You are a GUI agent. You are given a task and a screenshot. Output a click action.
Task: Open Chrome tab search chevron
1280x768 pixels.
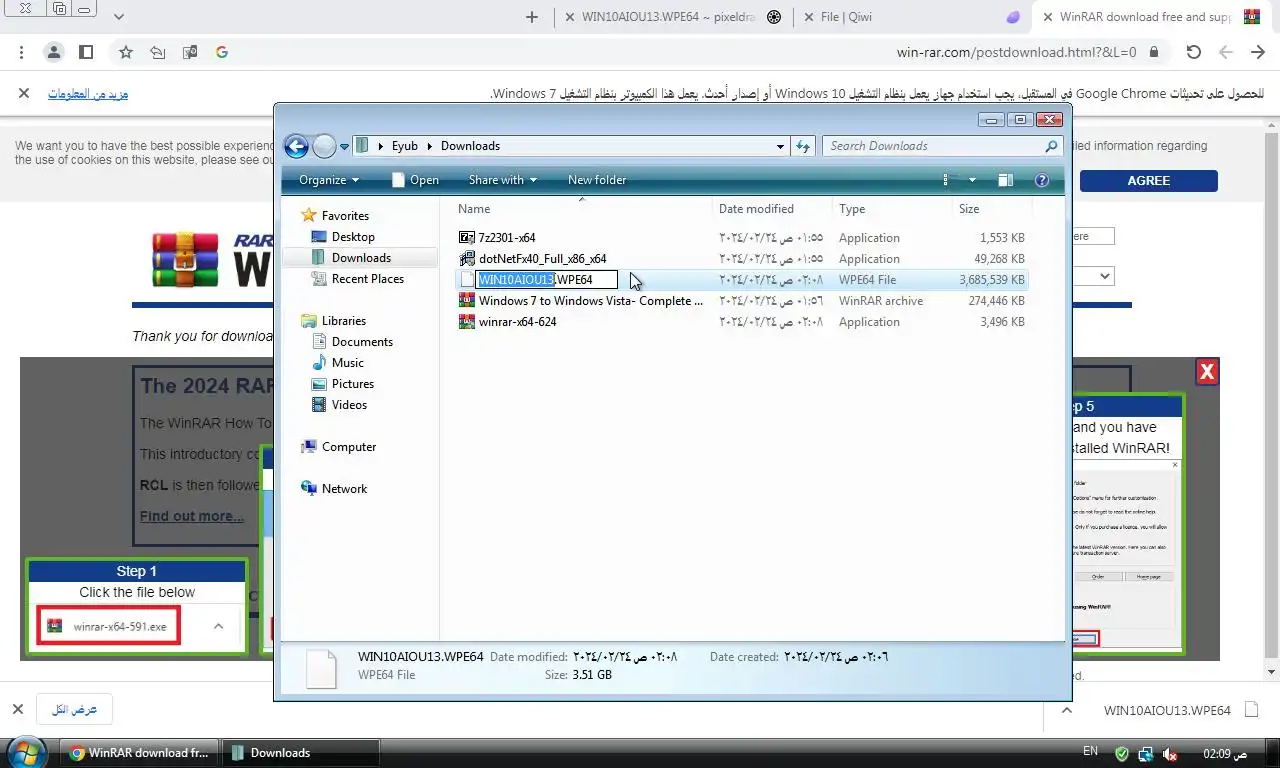[x=119, y=17]
